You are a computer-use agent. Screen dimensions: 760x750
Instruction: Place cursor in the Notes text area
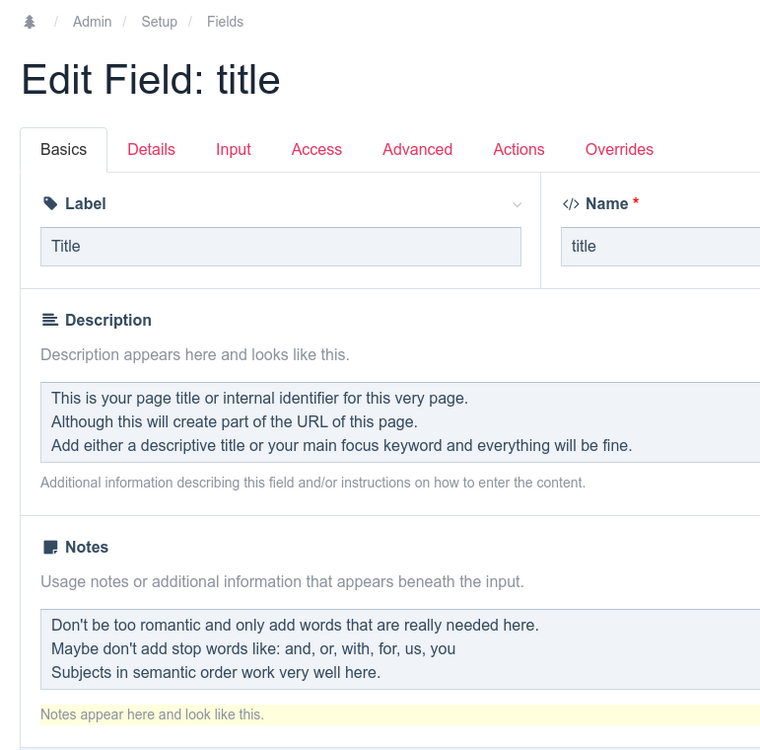(x=400, y=648)
